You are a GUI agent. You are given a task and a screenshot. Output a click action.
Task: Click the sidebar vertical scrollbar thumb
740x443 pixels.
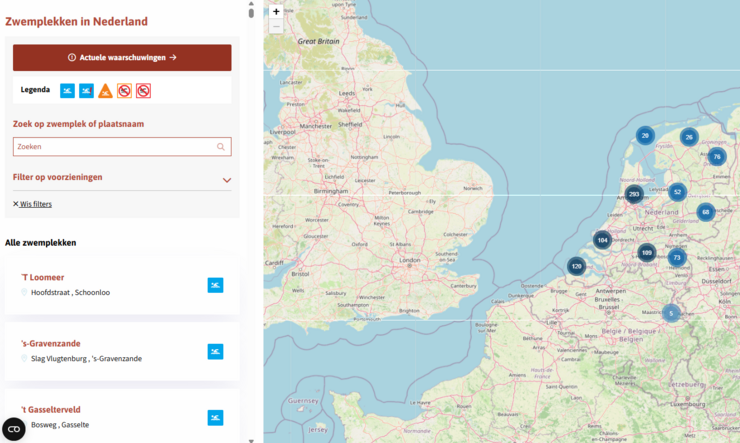pyautogui.click(x=251, y=13)
